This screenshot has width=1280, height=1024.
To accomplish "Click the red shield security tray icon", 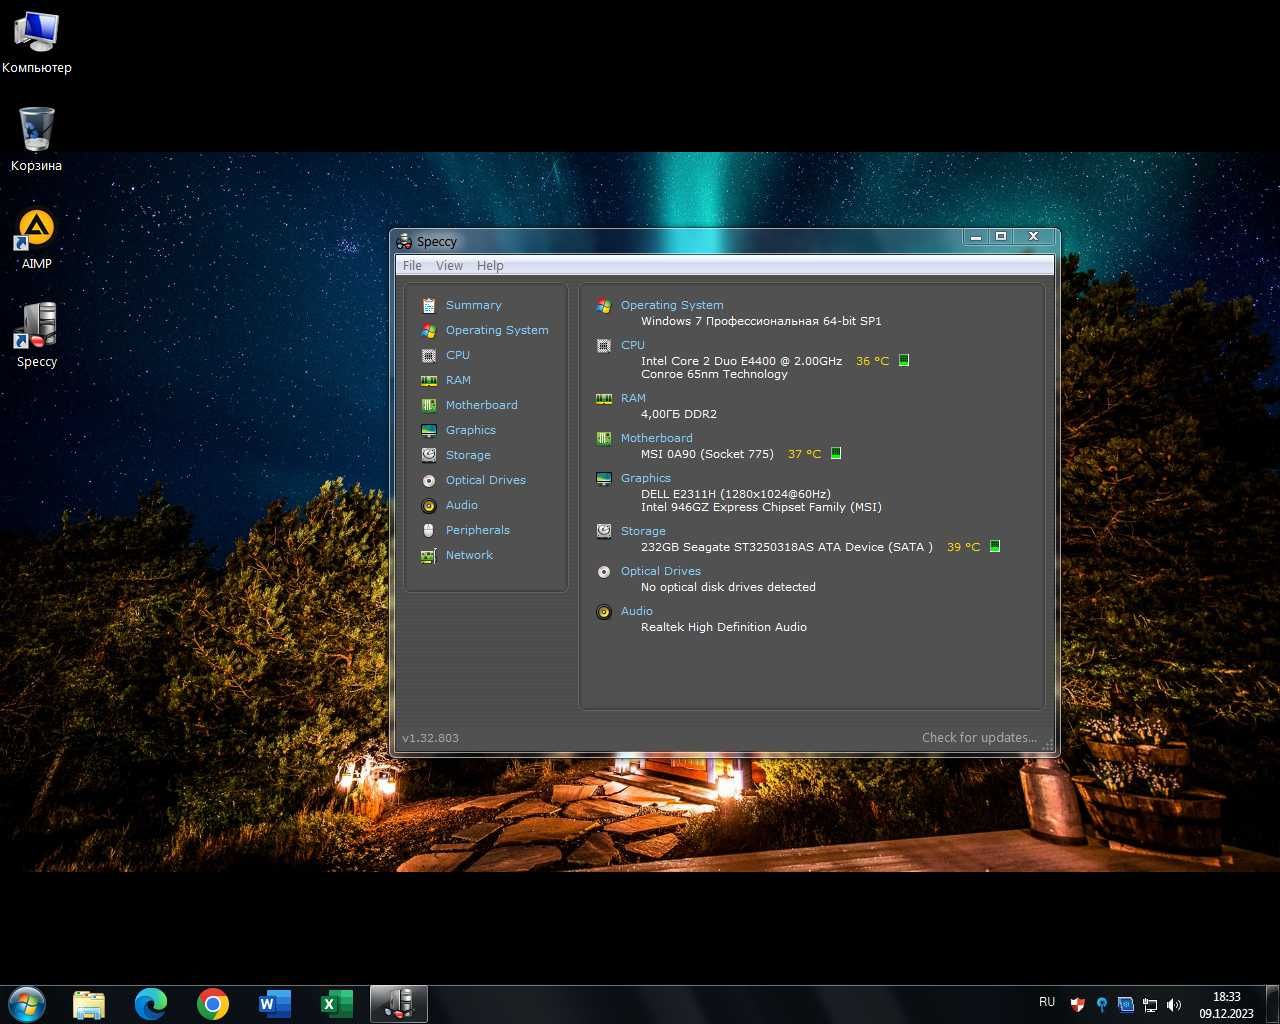I will click(x=1077, y=1005).
